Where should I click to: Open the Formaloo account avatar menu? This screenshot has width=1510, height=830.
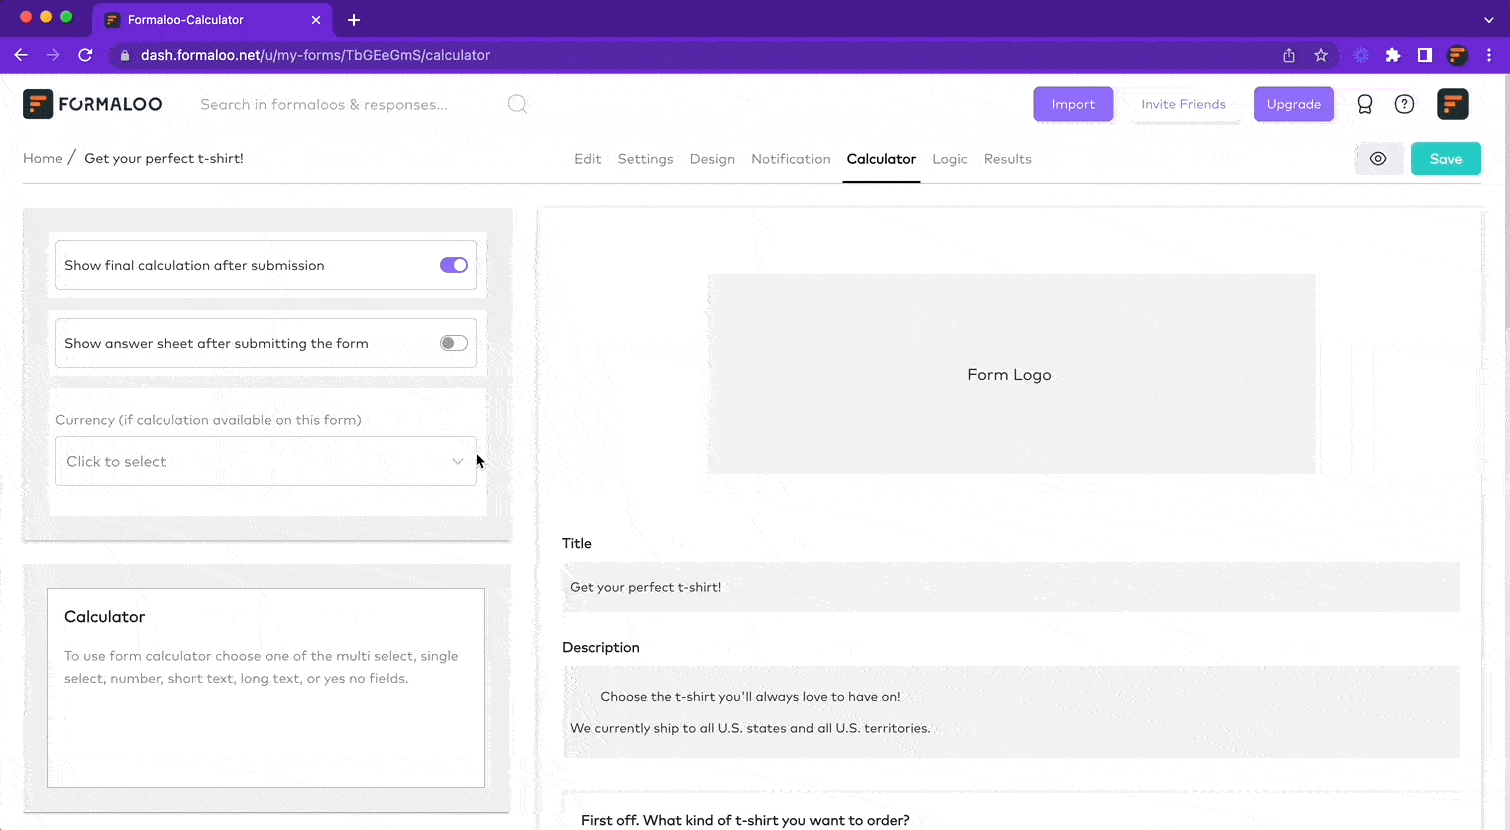pos(1453,104)
